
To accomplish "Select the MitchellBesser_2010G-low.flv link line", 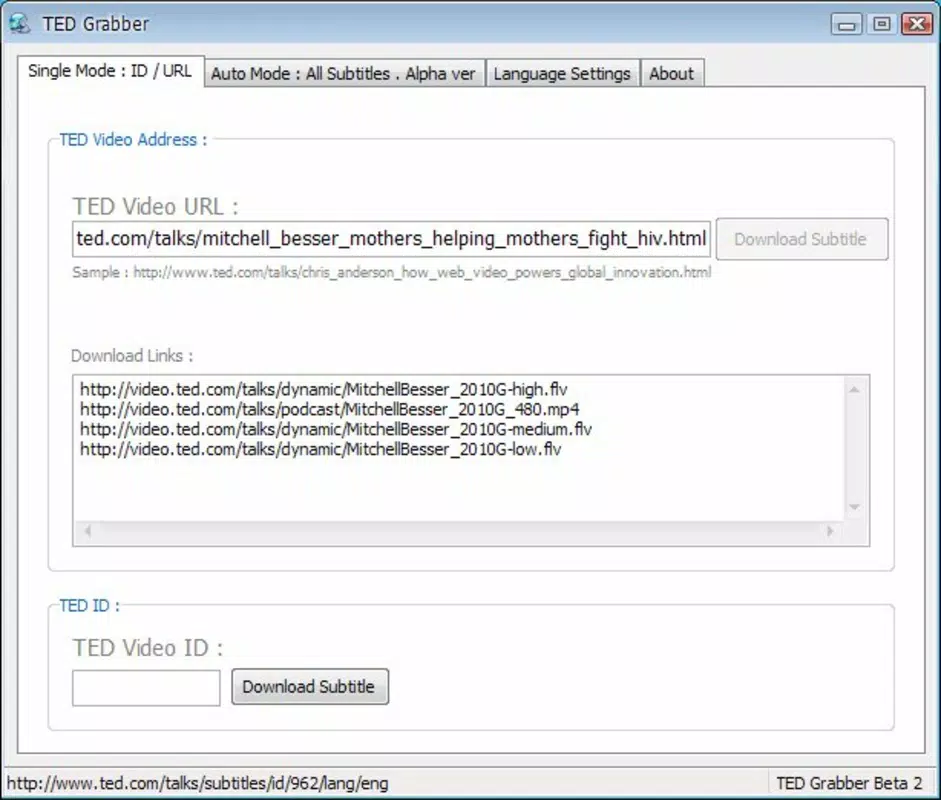I will (320, 450).
